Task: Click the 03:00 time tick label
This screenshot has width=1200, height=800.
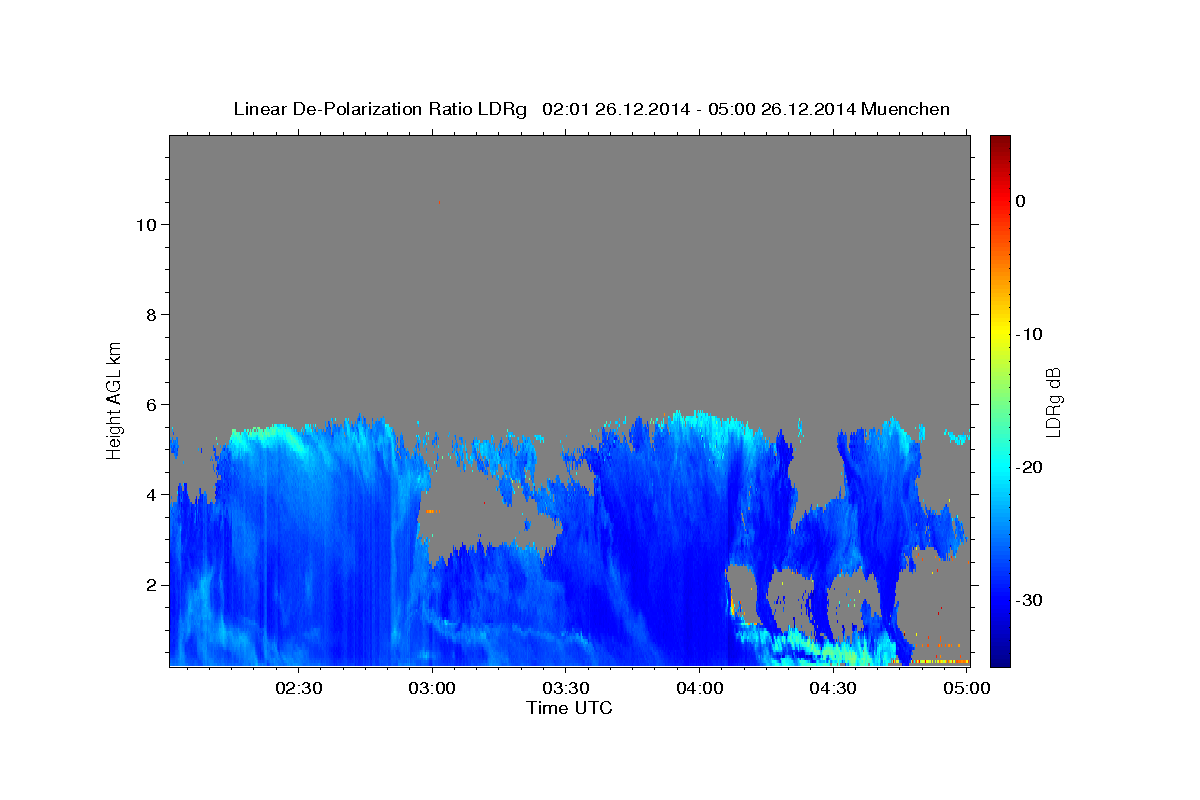Action: pos(432,688)
